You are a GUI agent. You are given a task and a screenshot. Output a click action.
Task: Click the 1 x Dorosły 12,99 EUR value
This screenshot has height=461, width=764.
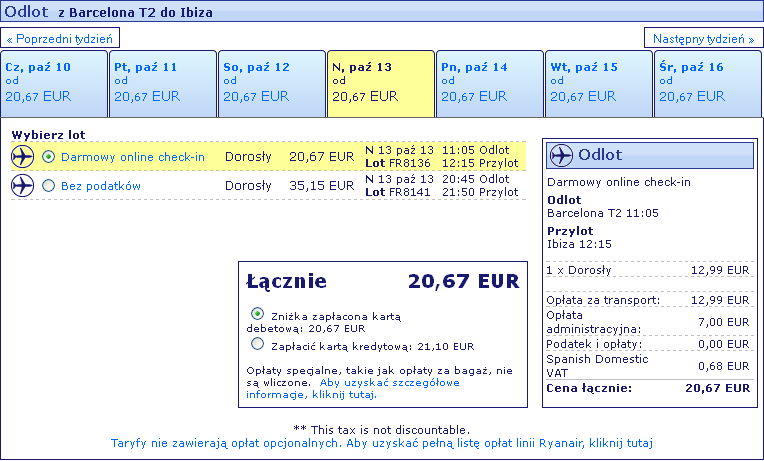[720, 270]
